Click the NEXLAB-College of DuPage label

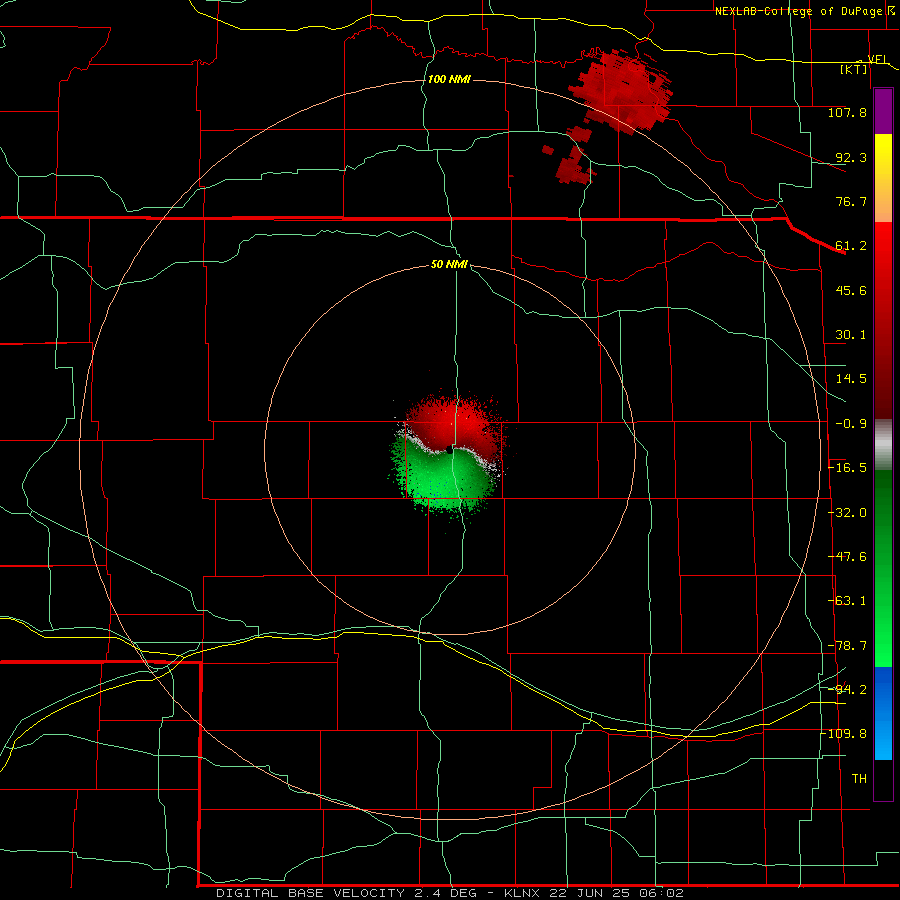pyautogui.click(x=802, y=11)
